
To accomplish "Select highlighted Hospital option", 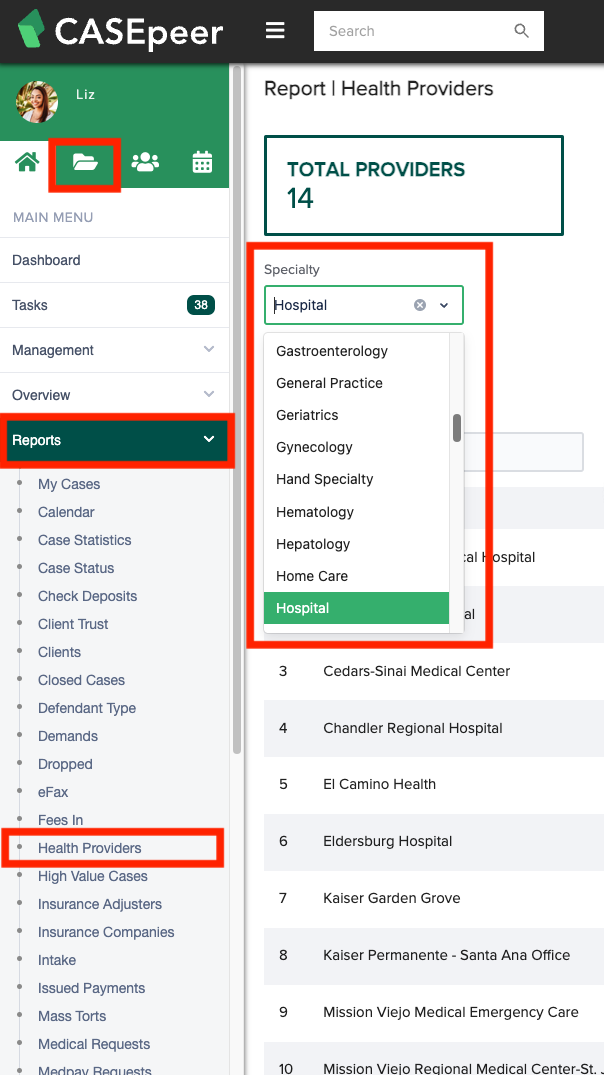I will pyautogui.click(x=357, y=608).
